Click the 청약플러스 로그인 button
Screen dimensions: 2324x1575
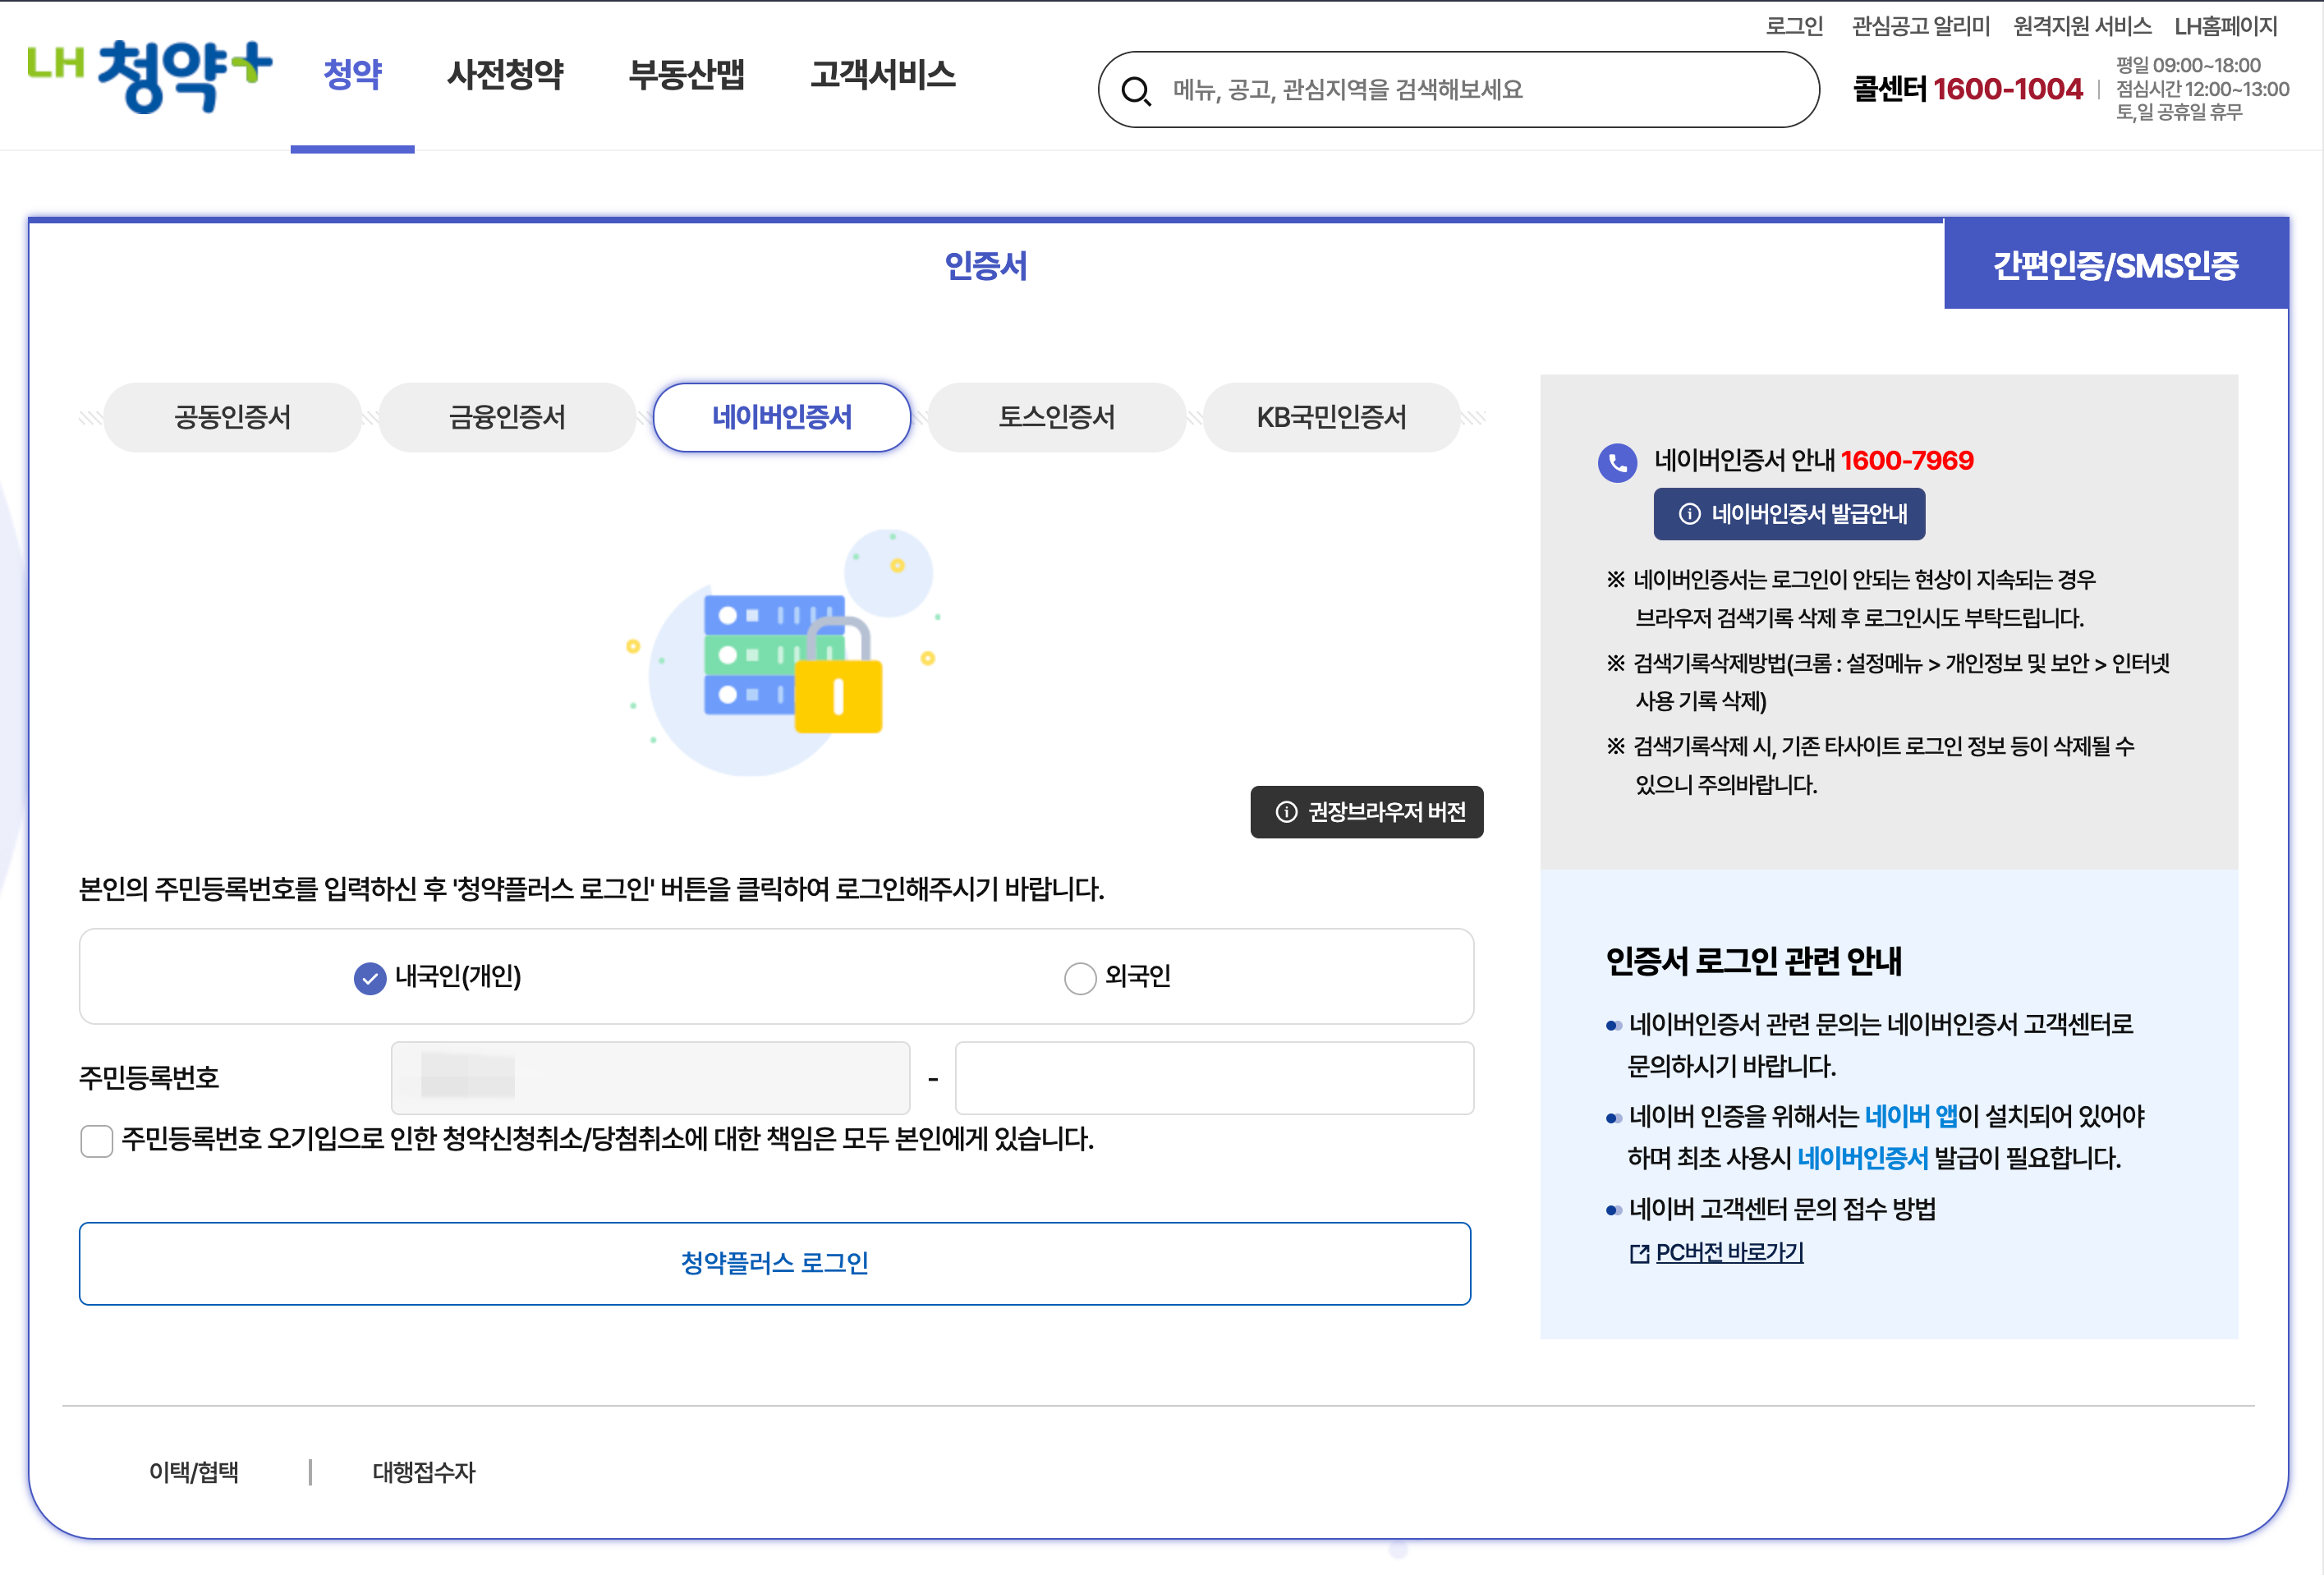[x=775, y=1263]
